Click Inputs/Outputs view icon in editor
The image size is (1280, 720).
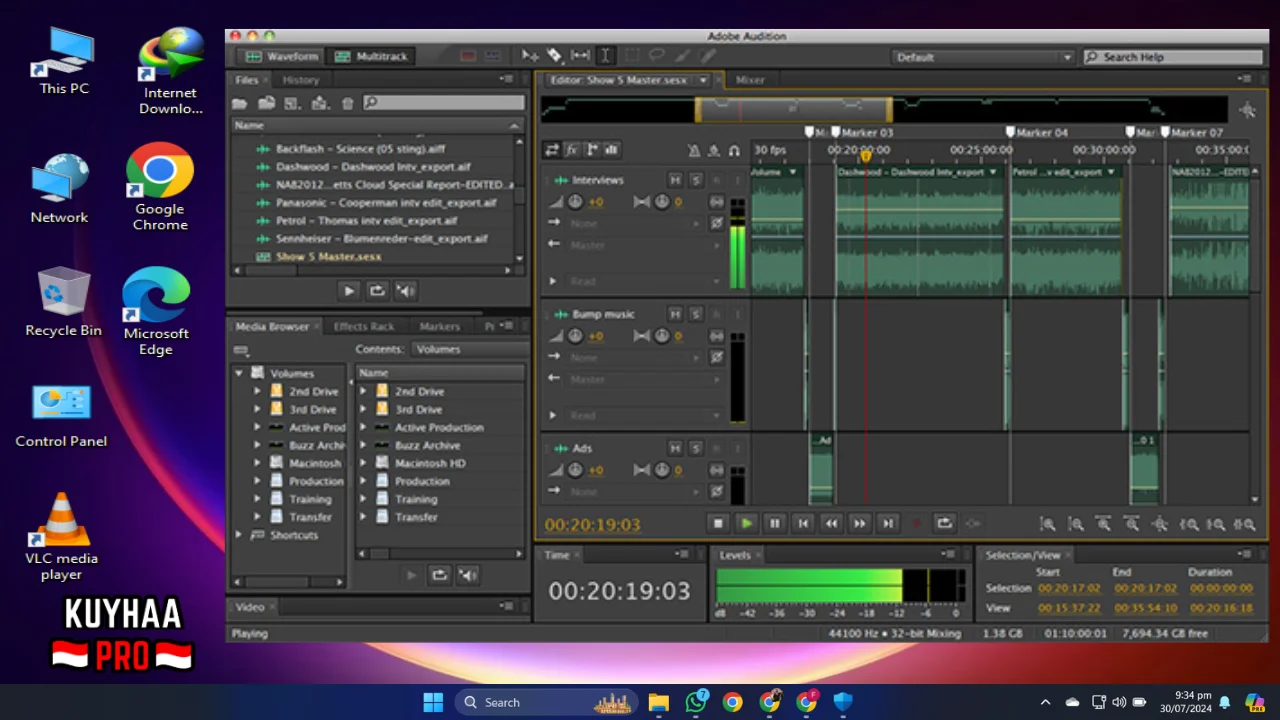click(551, 150)
